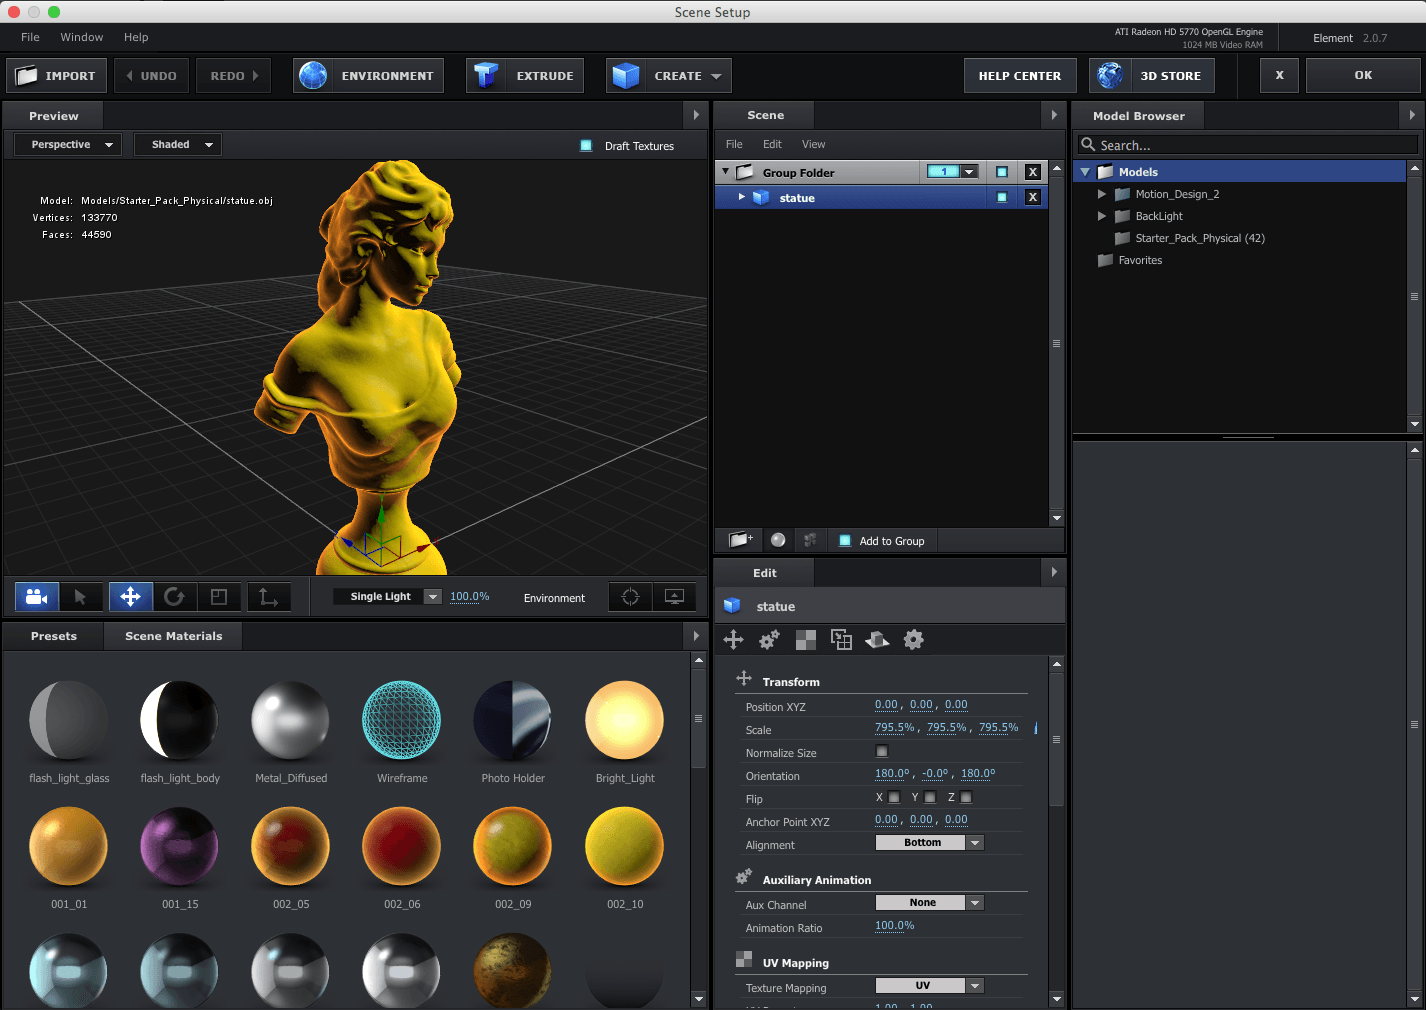The width and height of the screenshot is (1426, 1010).
Task: Open the Texture Mapping UV dropdown
Action: 930,986
